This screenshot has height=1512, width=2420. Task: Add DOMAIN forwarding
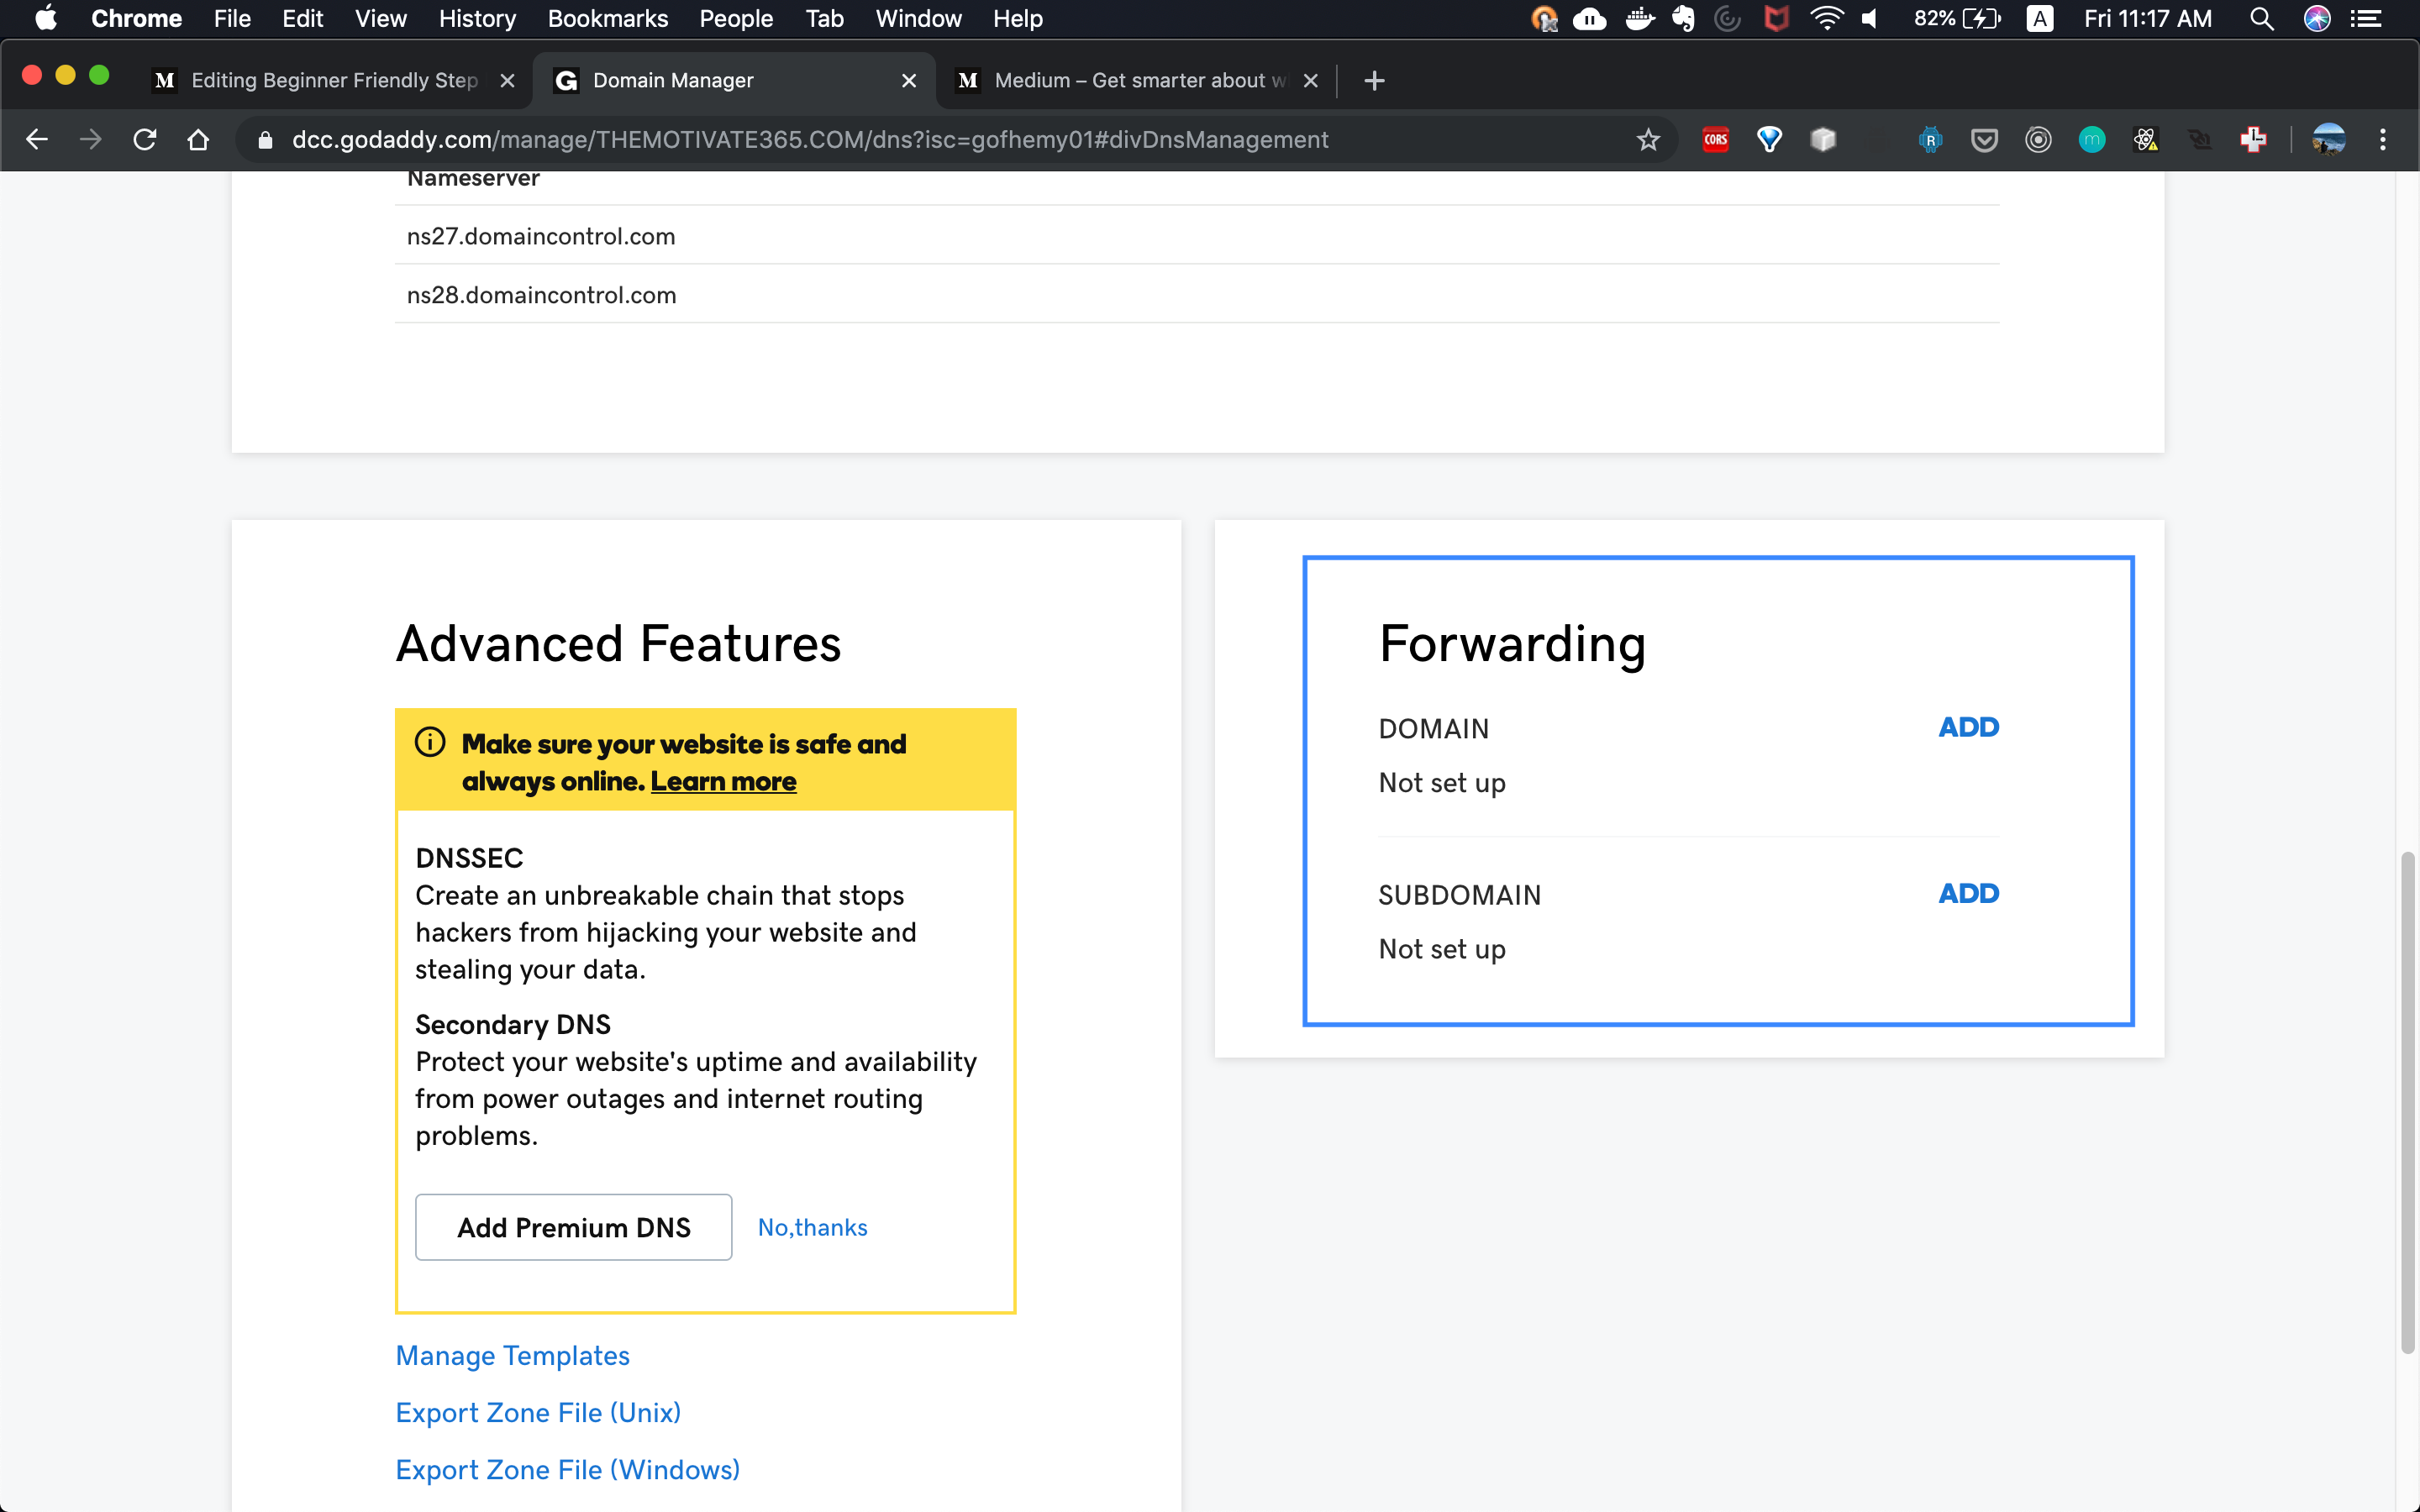pyautogui.click(x=1968, y=727)
